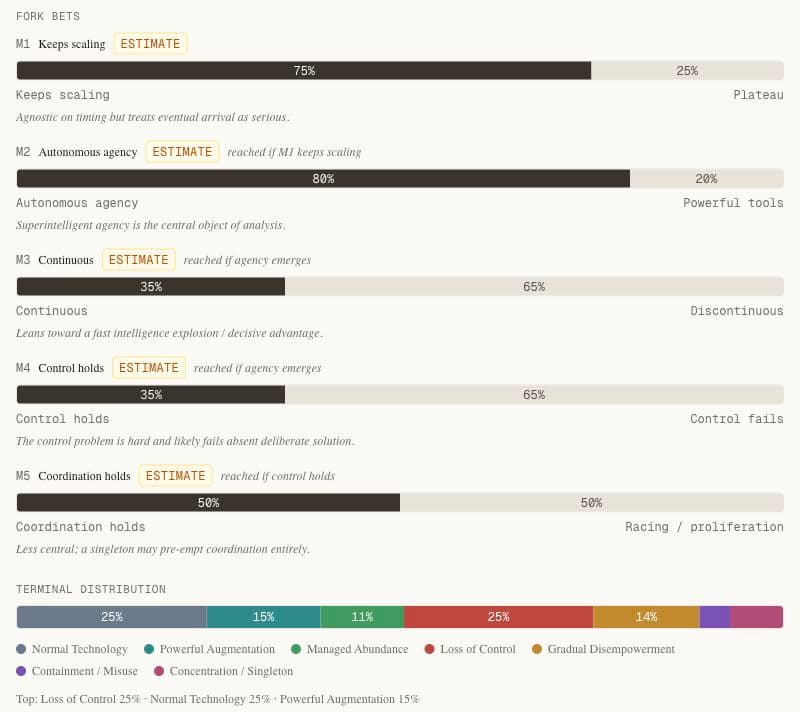The width and height of the screenshot is (800, 712).
Task: Click the 65% Control fails bar segment
Action: coord(534,395)
